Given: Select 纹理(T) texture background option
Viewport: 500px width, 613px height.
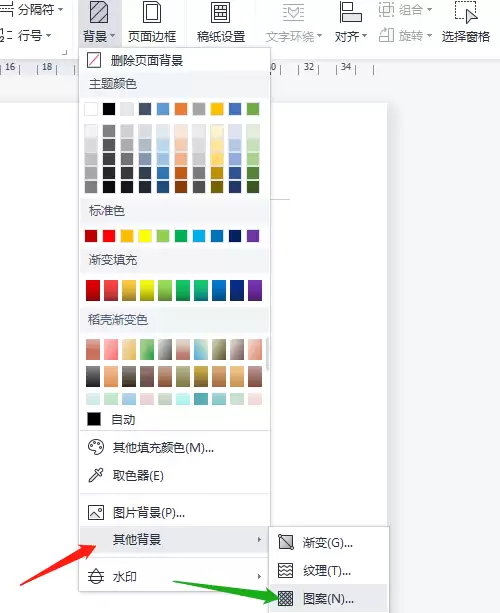Looking at the screenshot, I should (x=328, y=571).
